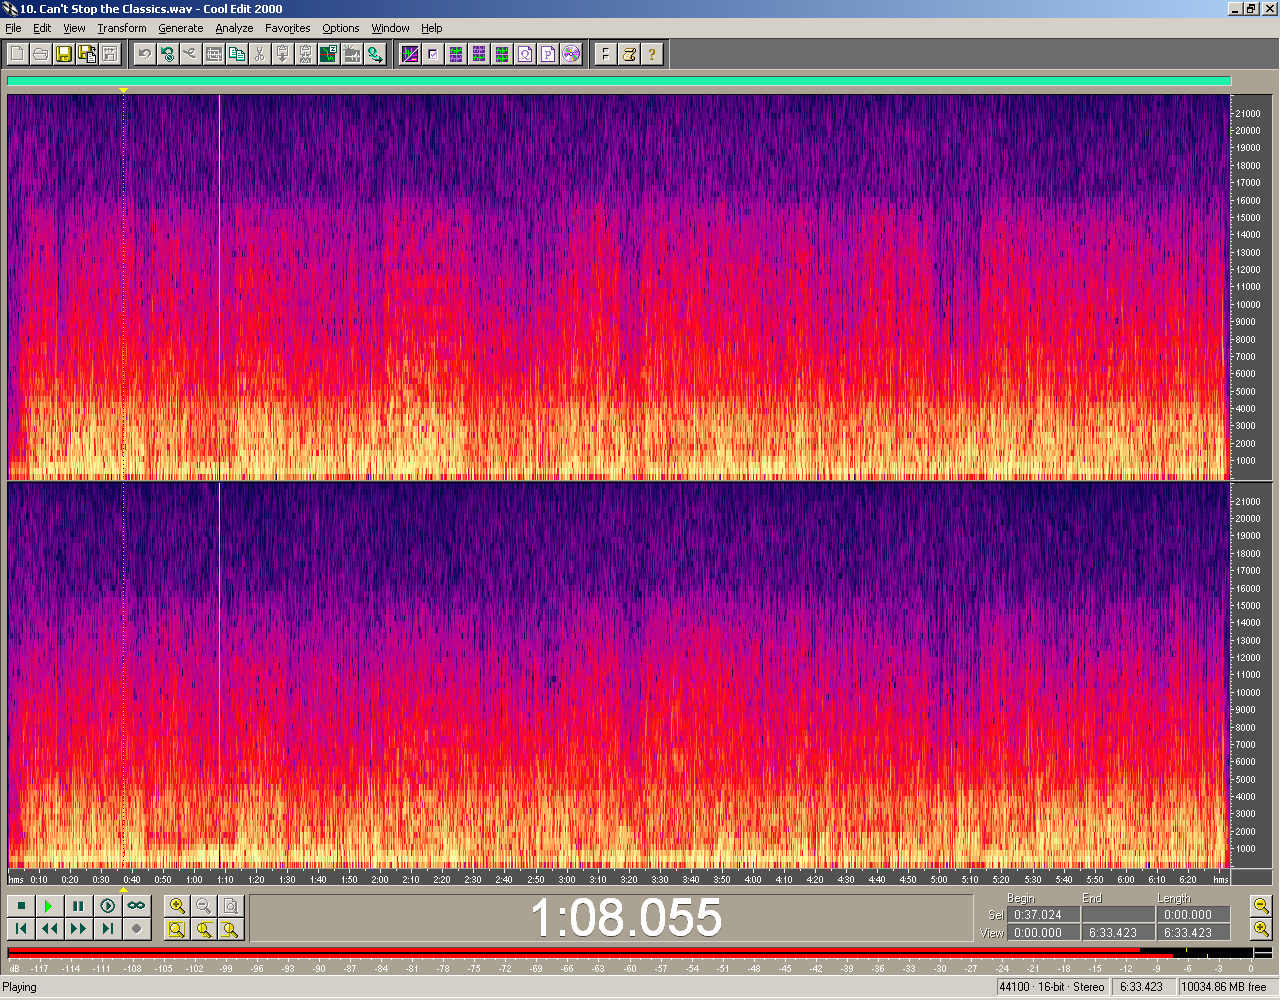The width and height of the screenshot is (1280, 1000).
Task: Zoom to selection with framed magnifier
Action: point(177,929)
